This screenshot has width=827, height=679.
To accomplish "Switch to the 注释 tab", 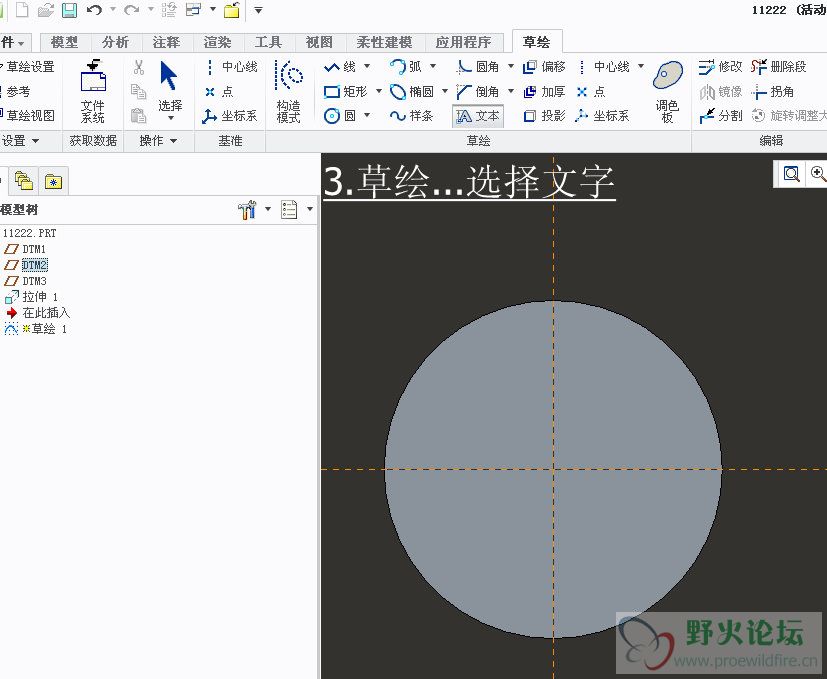I will (166, 42).
